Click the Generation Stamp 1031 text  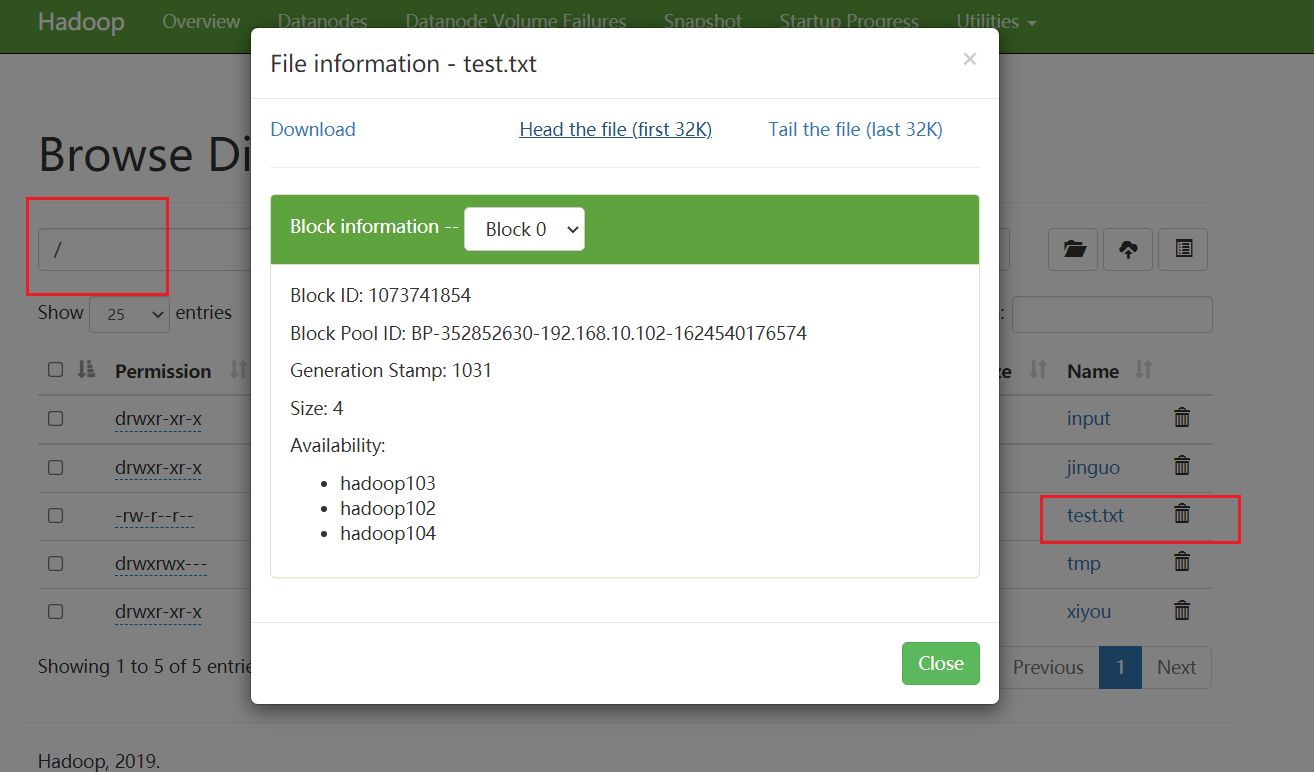391,371
